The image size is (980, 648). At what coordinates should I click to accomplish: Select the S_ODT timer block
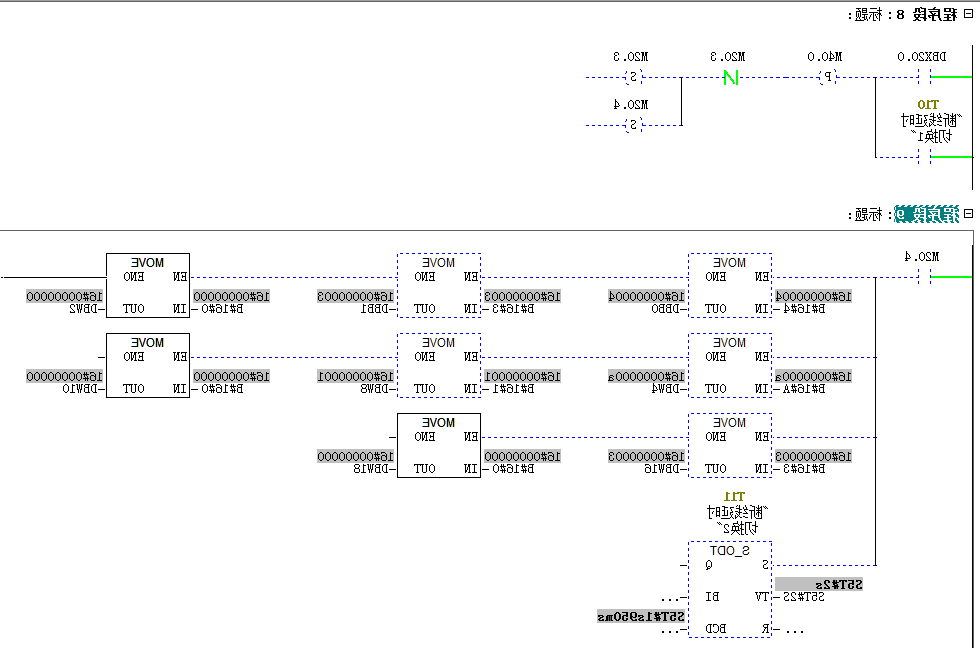[730, 589]
